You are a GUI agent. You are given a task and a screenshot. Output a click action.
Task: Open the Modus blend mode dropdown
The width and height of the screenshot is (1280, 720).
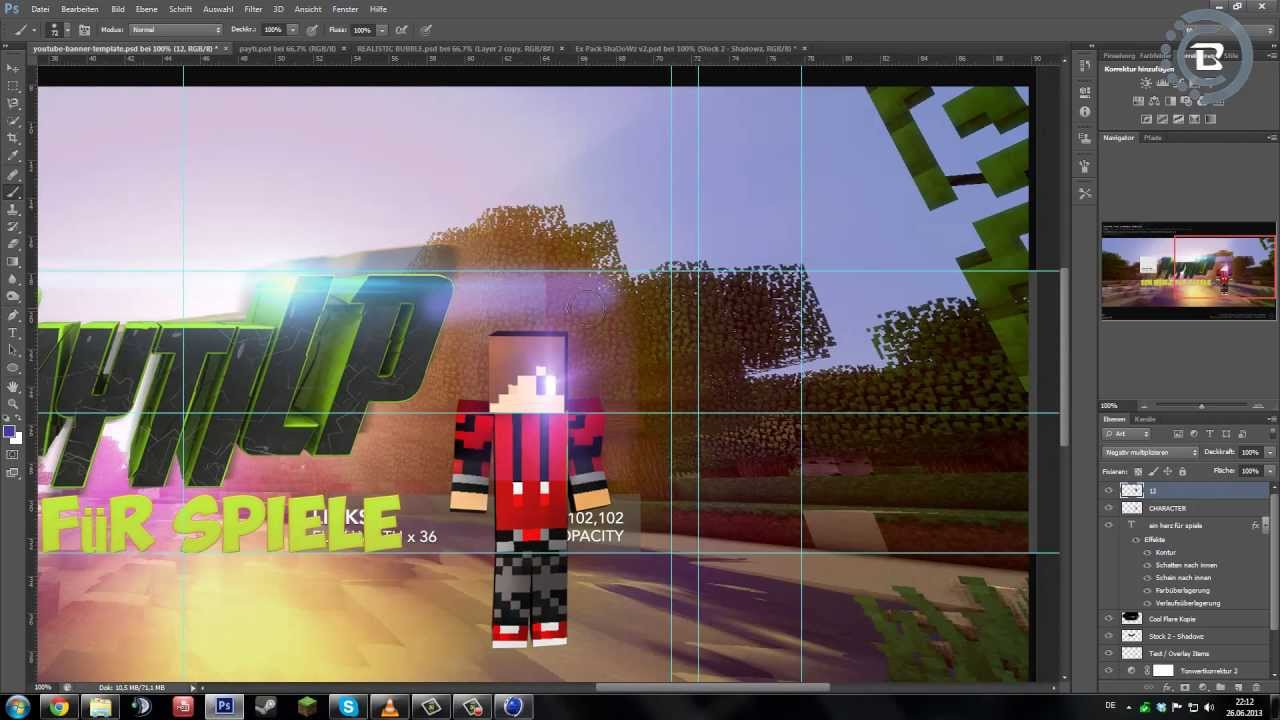[176, 30]
